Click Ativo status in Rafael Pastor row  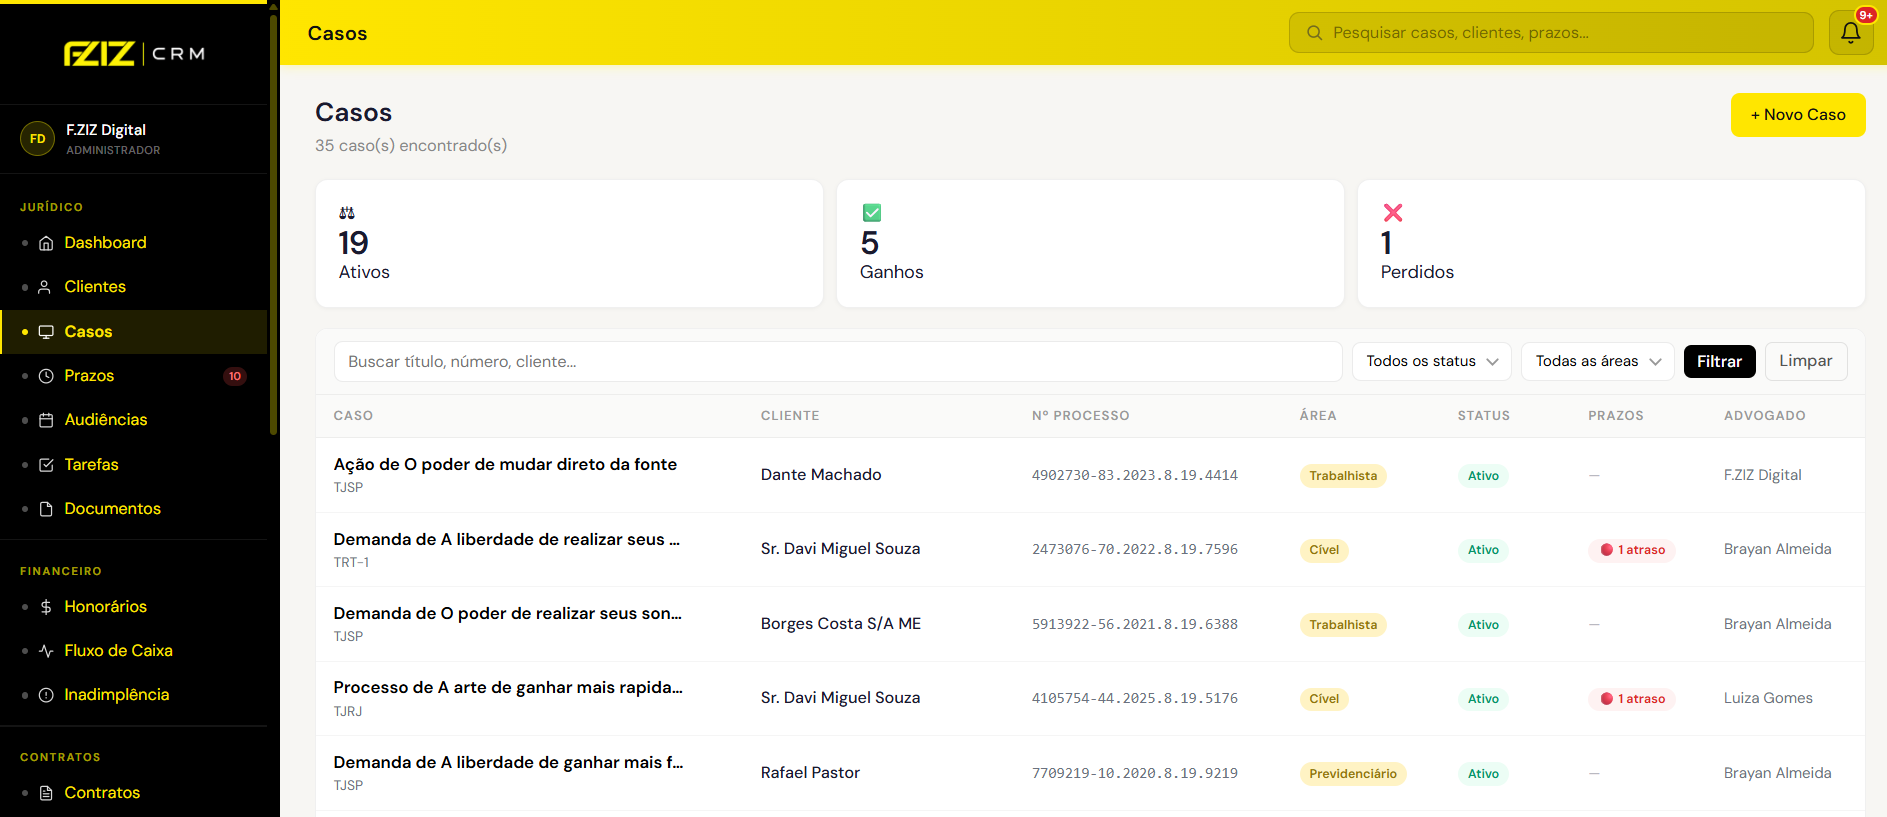click(1483, 774)
